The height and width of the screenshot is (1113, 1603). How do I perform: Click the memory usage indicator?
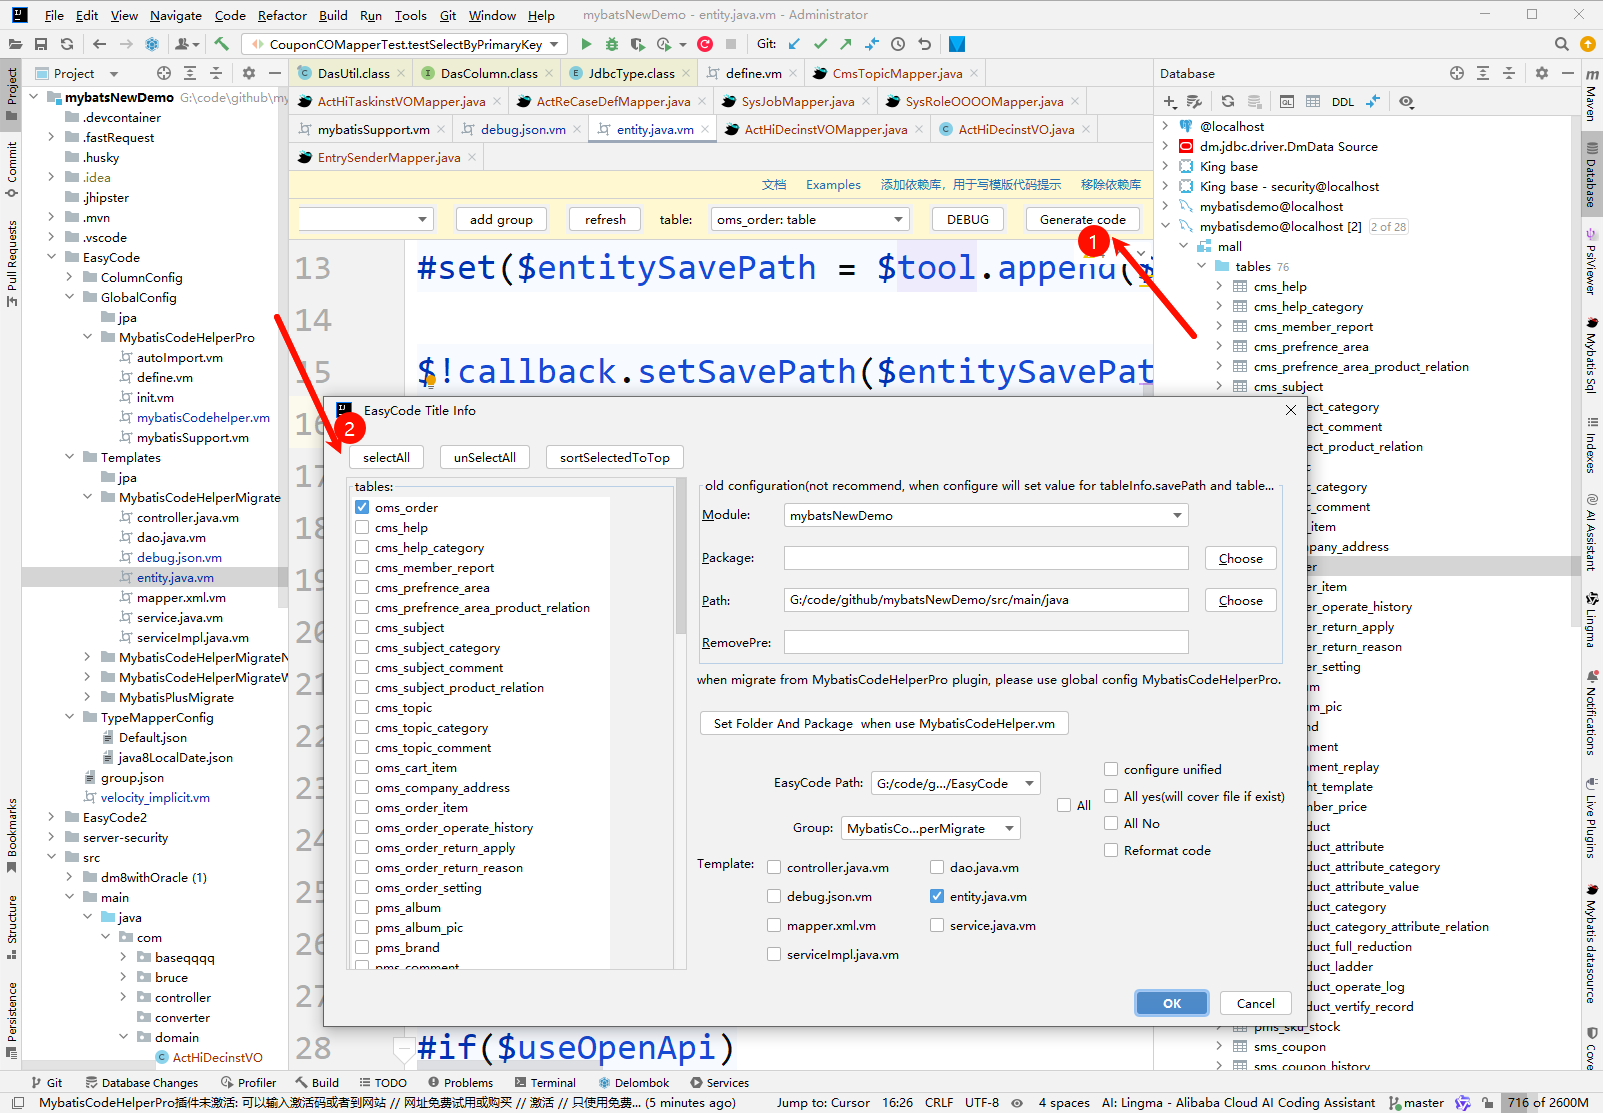(x=1547, y=1103)
